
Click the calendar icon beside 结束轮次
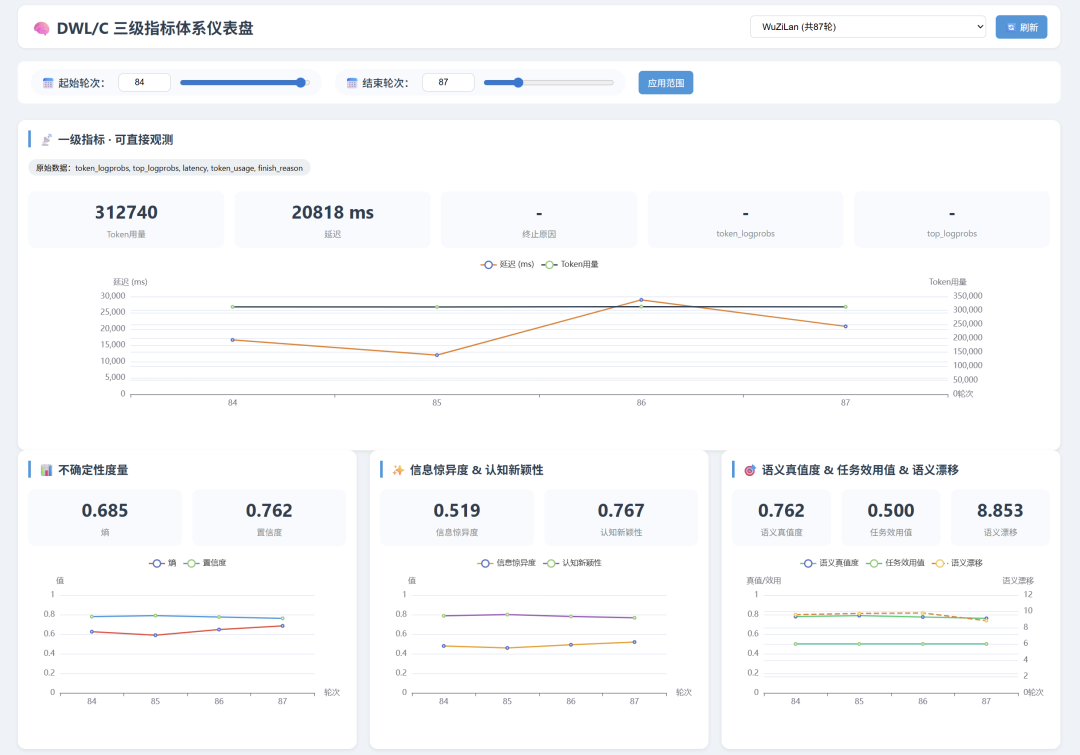352,83
